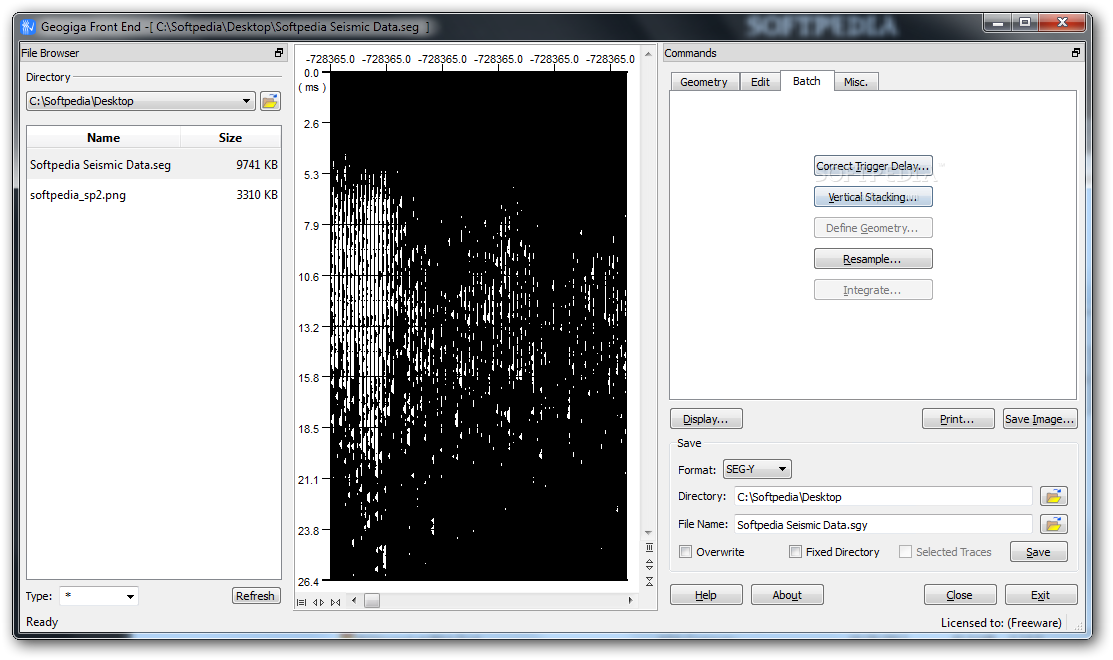This screenshot has height=660, width=1113.
Task: Click vertical scroll down arrow of seismic view
Action: pos(648,532)
